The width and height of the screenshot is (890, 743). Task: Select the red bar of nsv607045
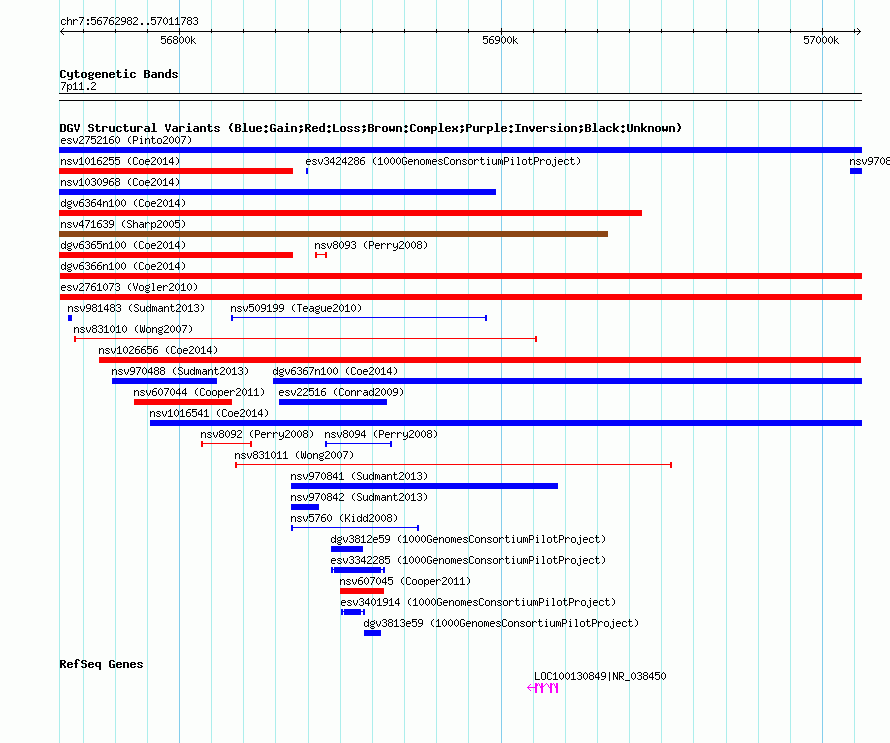click(362, 591)
